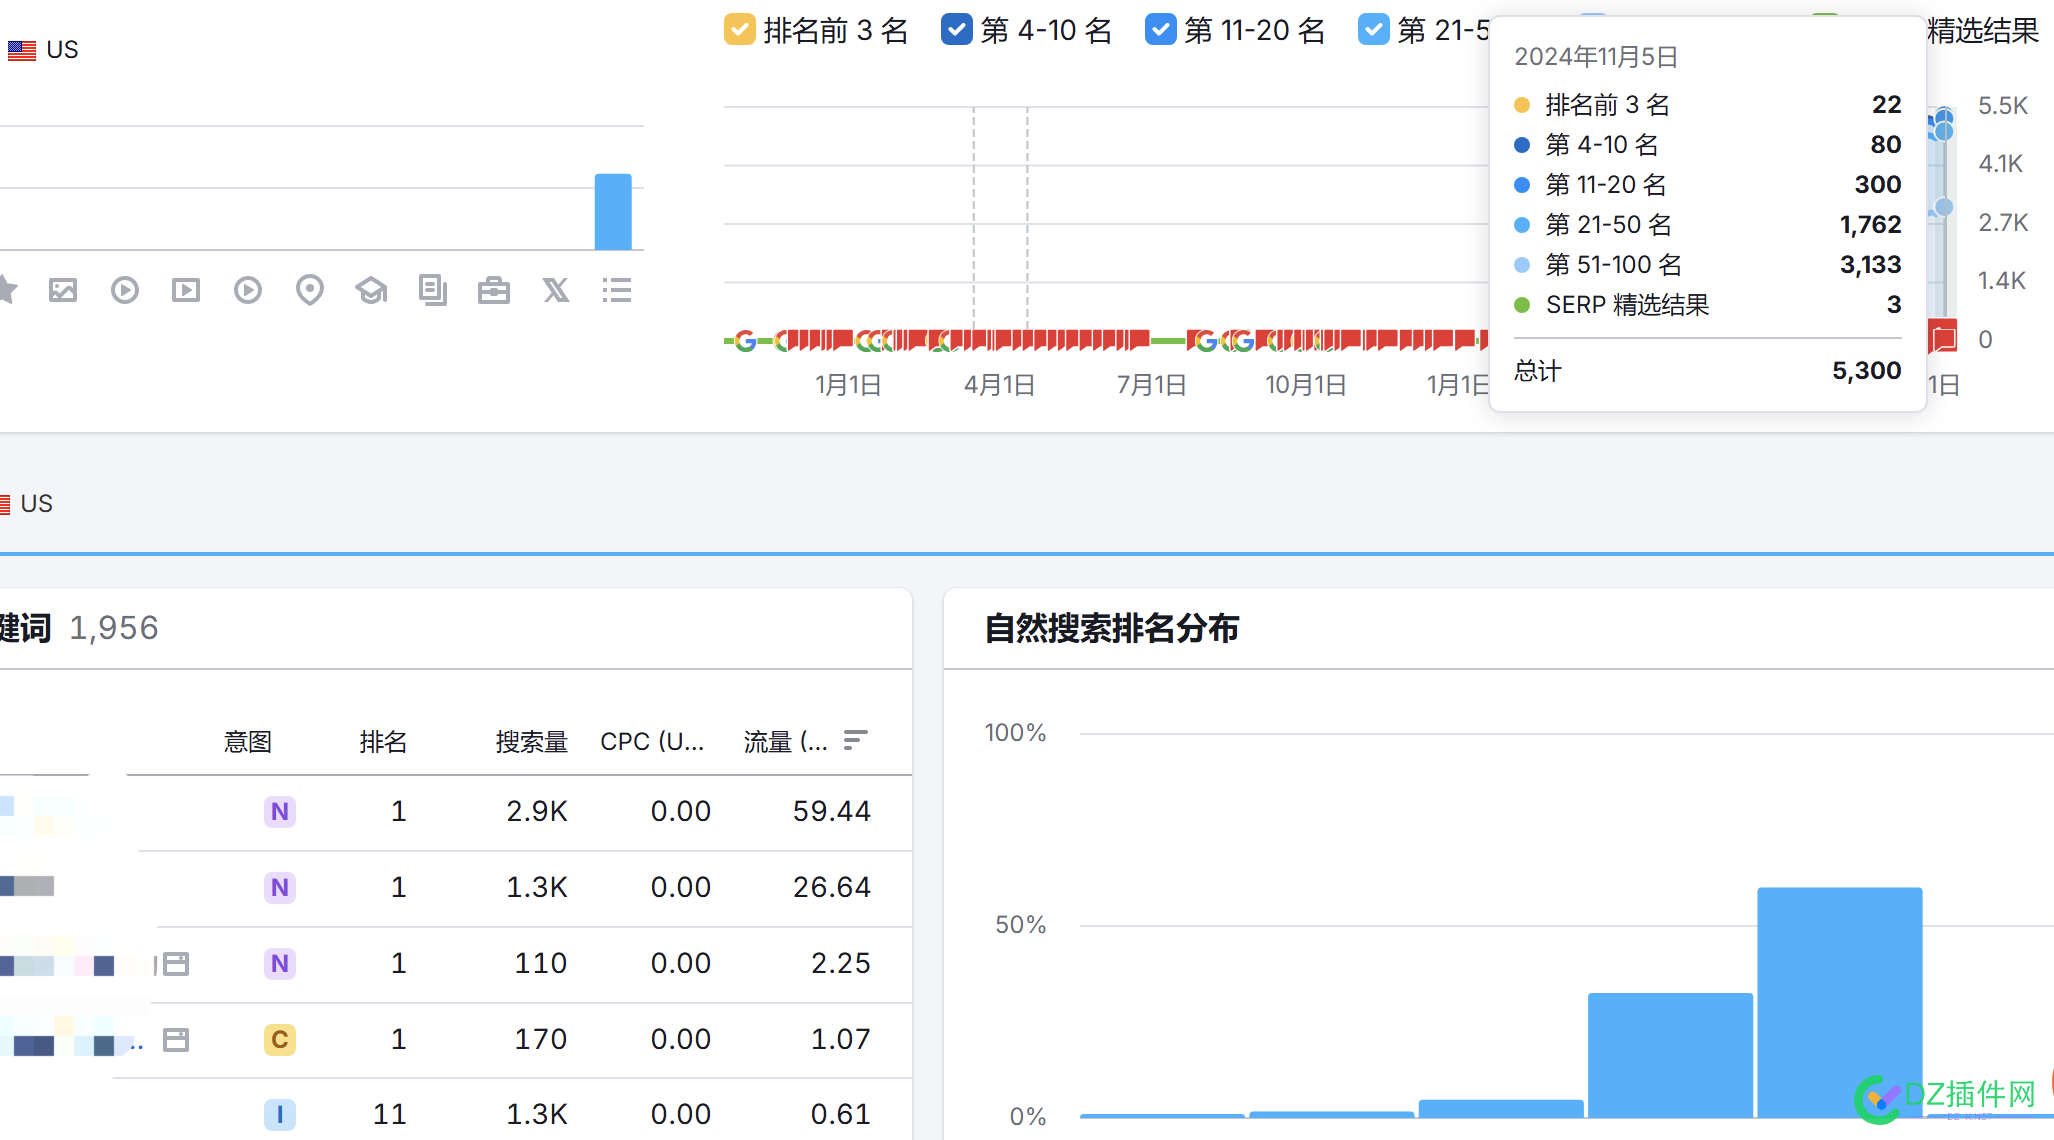Click the sort icon next to 流量 column
This screenshot has width=2054, height=1140.
pyautogui.click(x=855, y=741)
